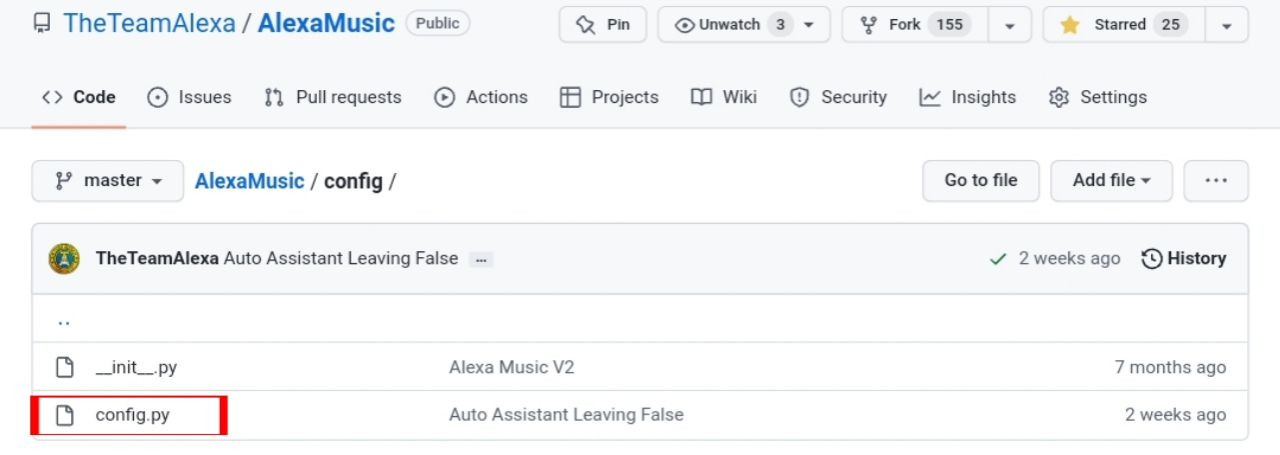This screenshot has width=1280, height=455.
Task: Open the Insights graph tab
Action: coord(968,97)
